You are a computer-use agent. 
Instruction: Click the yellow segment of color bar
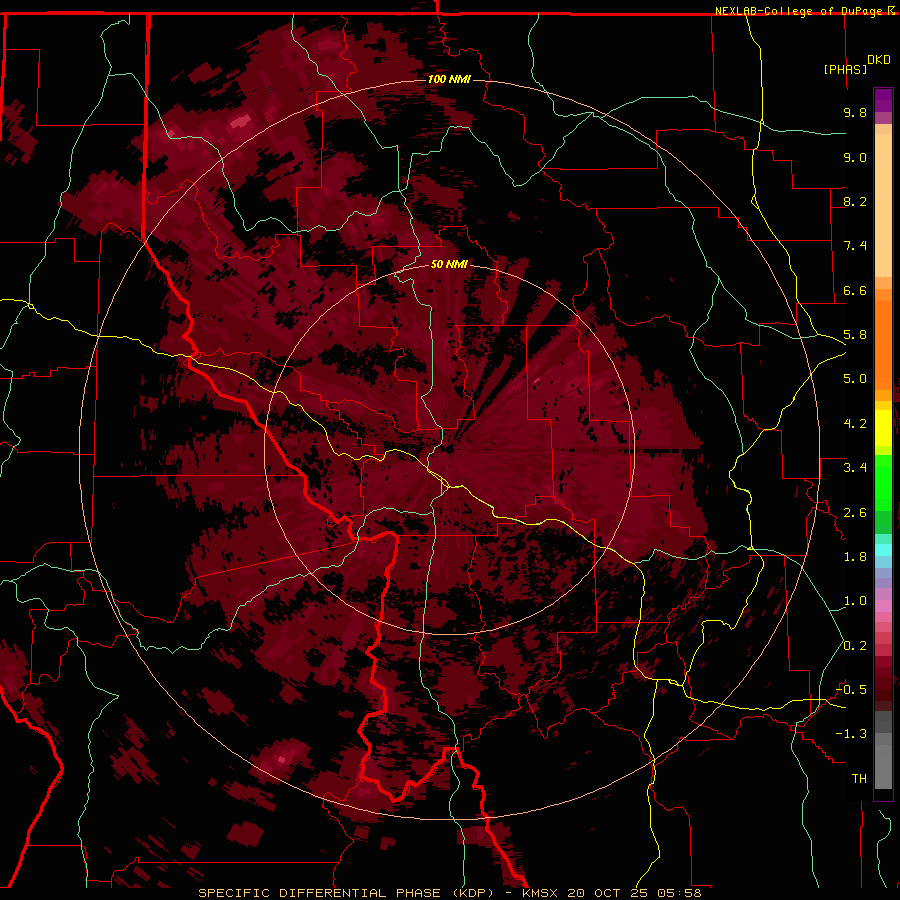click(x=883, y=427)
